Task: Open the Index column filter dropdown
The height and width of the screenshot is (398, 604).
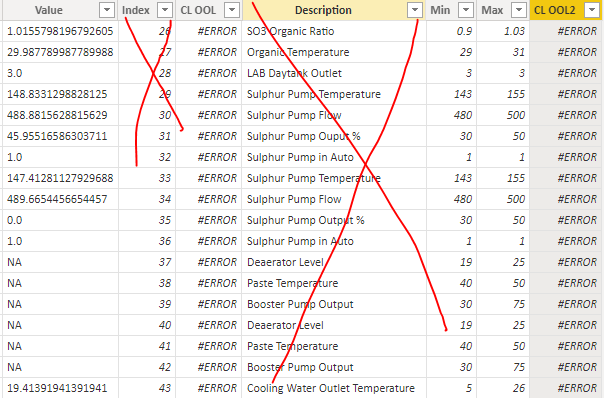Action: click(165, 10)
